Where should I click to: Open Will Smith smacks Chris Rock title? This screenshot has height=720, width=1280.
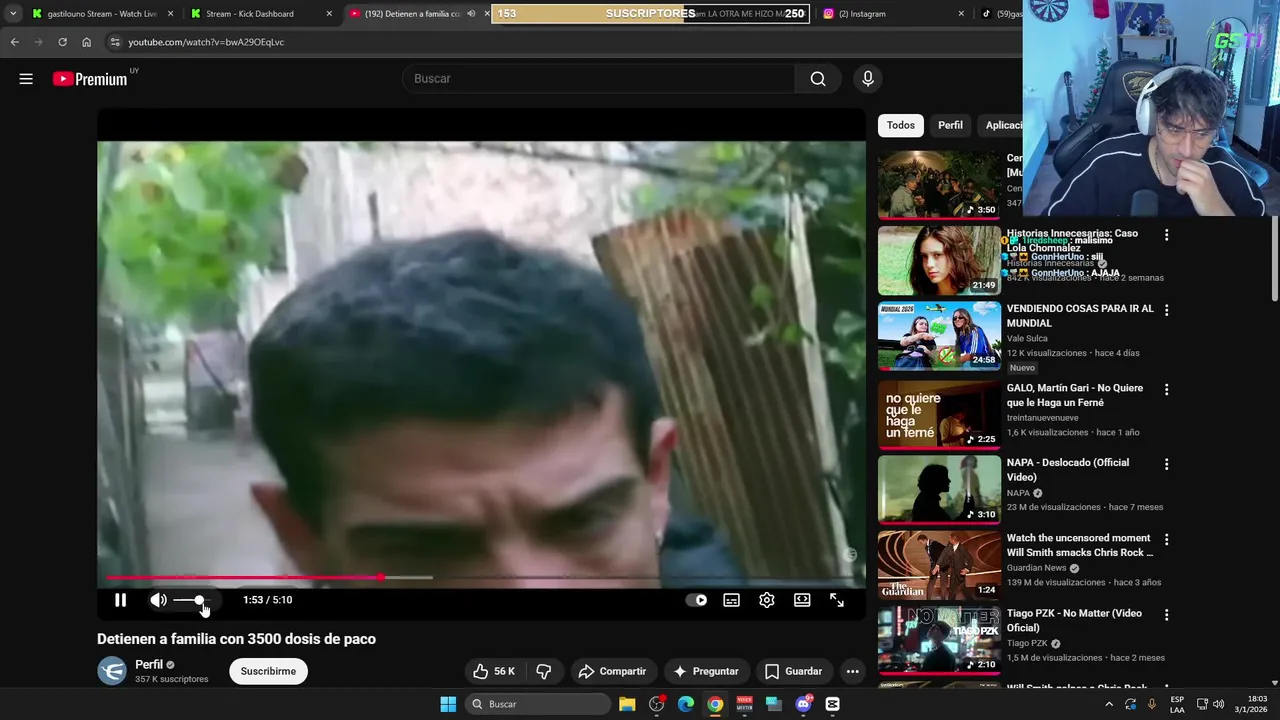pos(1080,545)
